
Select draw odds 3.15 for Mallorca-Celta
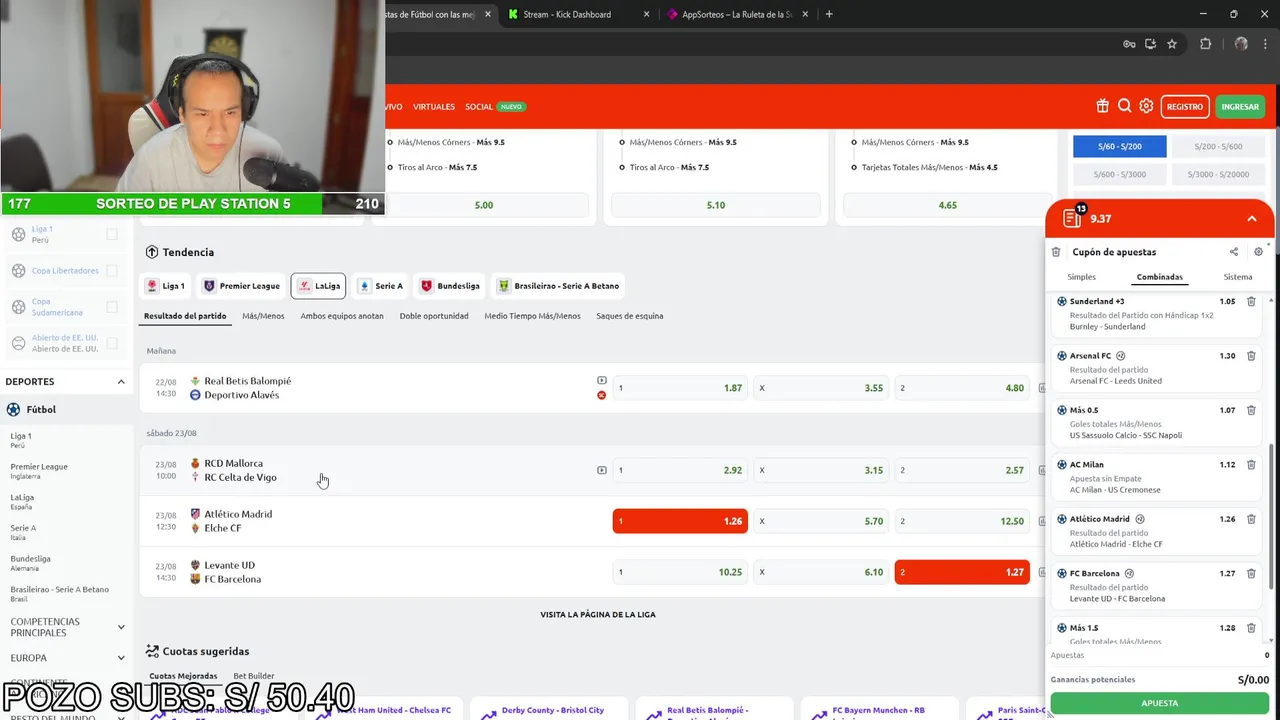click(822, 470)
